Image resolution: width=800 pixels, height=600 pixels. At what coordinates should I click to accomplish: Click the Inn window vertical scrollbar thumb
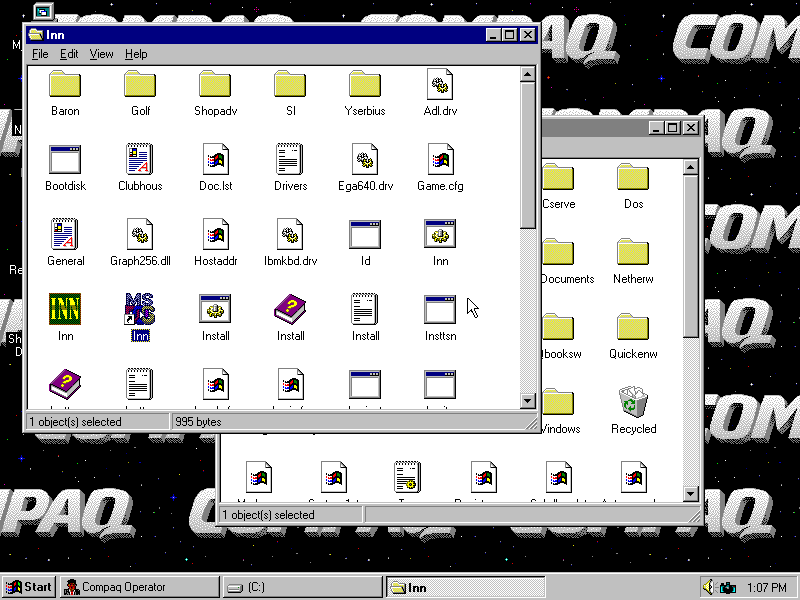click(528, 155)
